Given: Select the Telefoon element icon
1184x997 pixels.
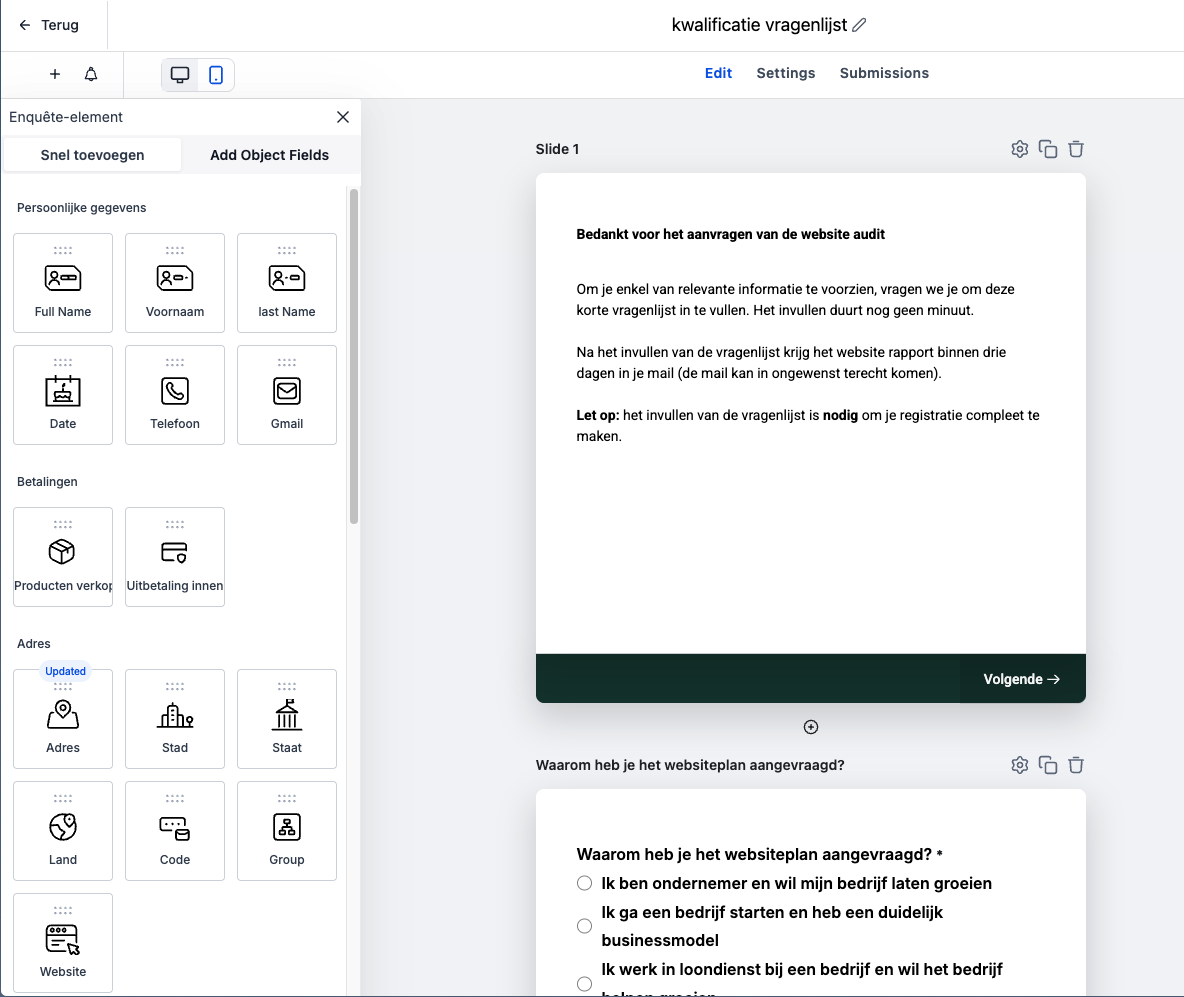Looking at the screenshot, I should tap(175, 391).
